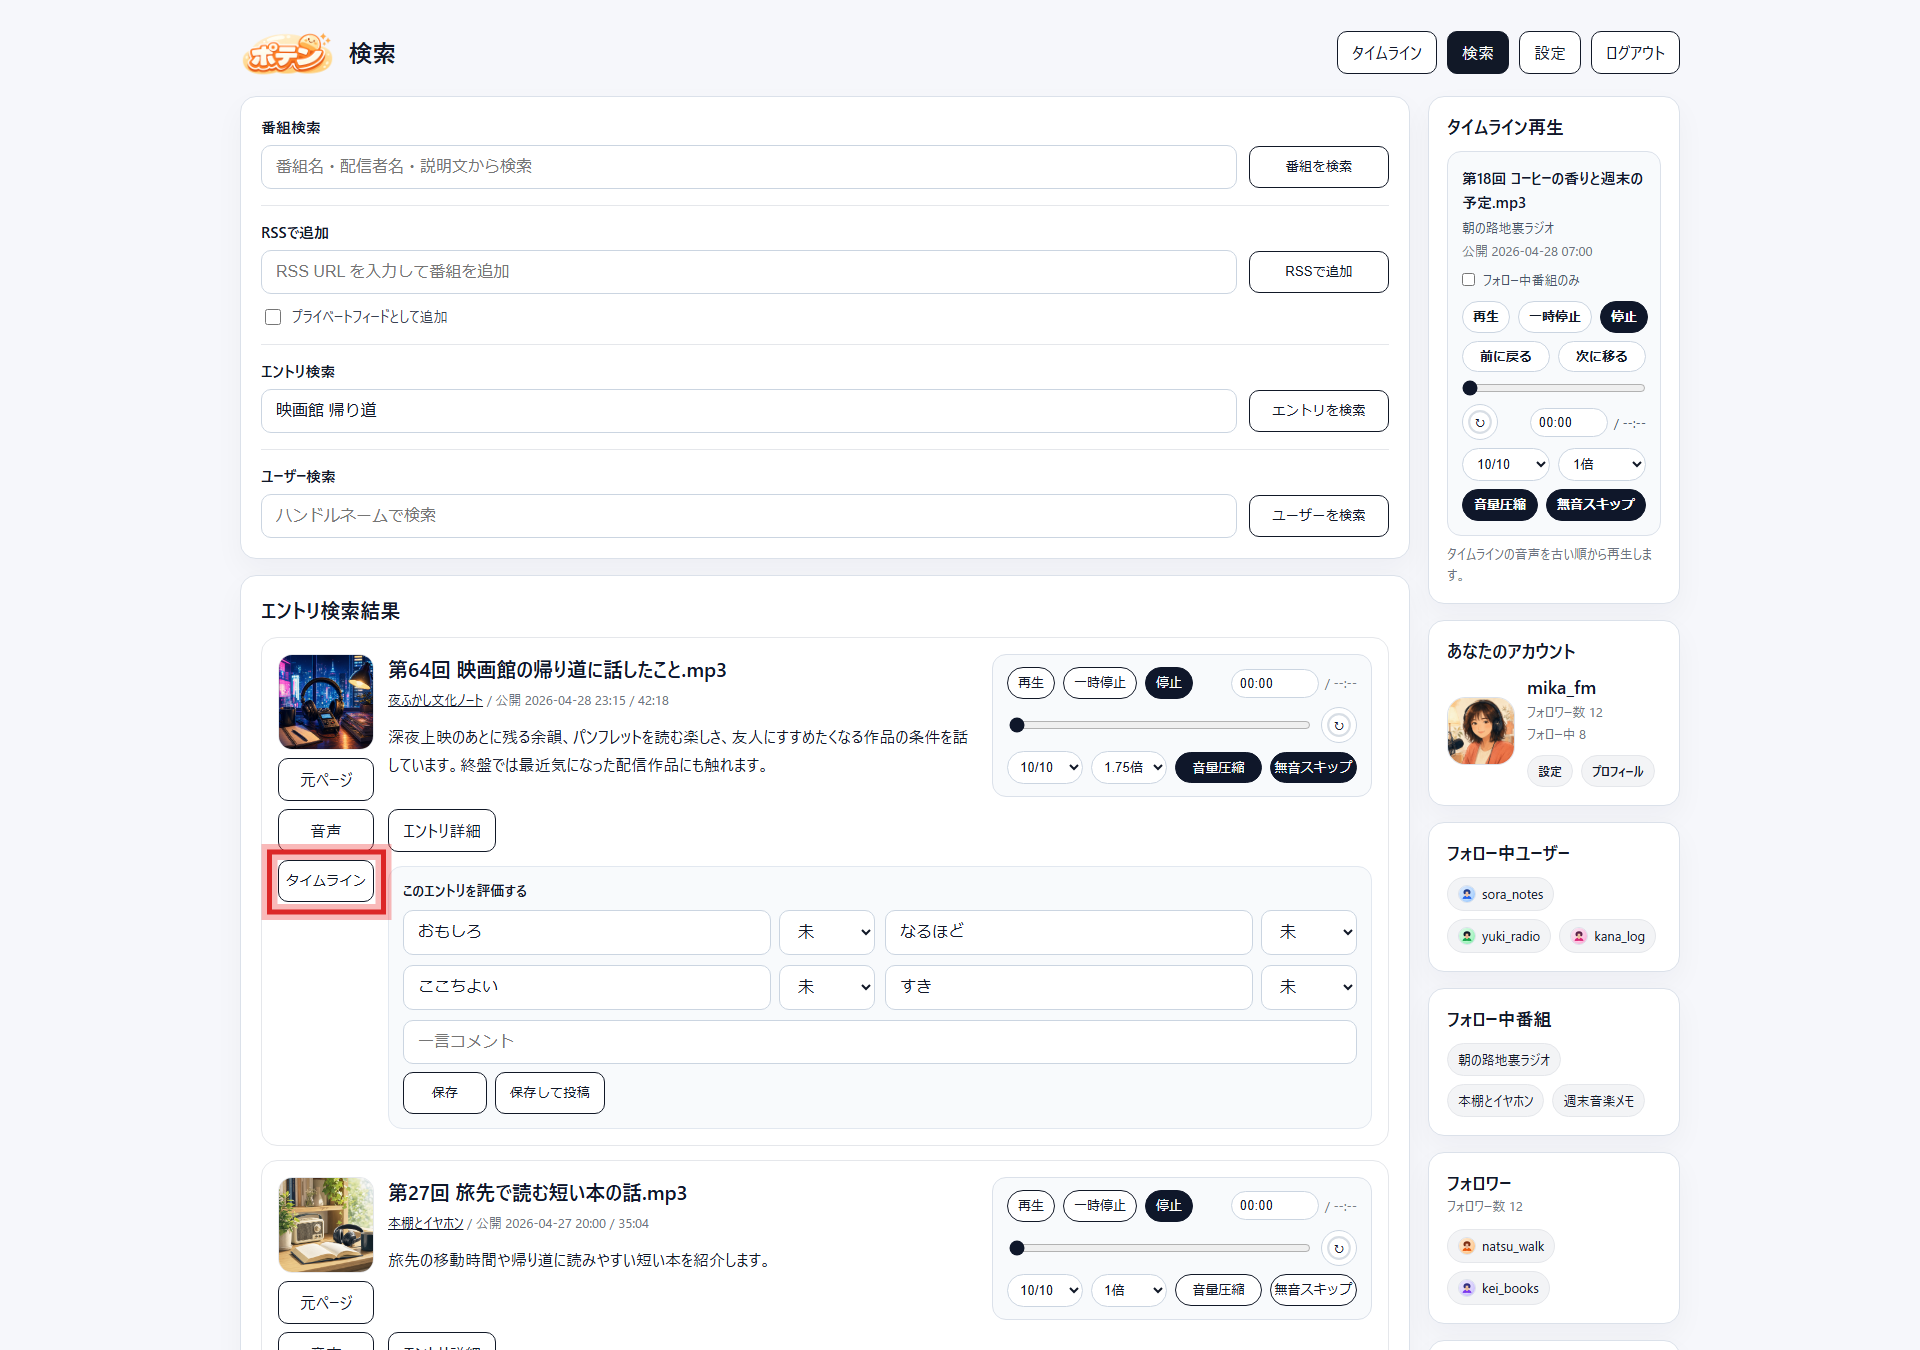Focus the 番組検索 input field
The width and height of the screenshot is (1920, 1350).
749,167
